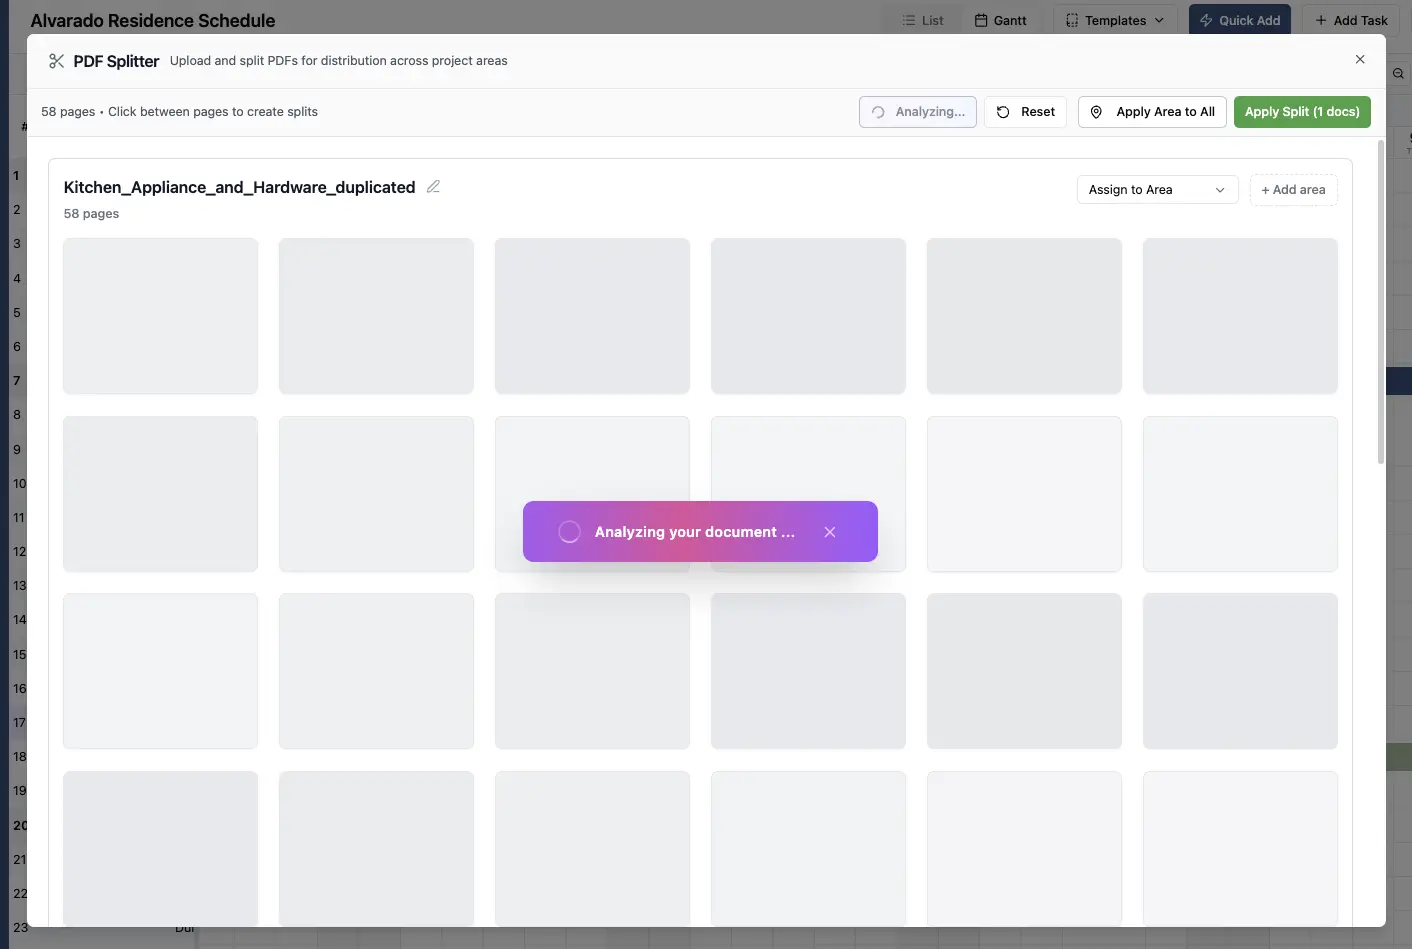Image resolution: width=1412 pixels, height=949 pixels.
Task: Click the list icon beside List view
Action: click(x=907, y=20)
